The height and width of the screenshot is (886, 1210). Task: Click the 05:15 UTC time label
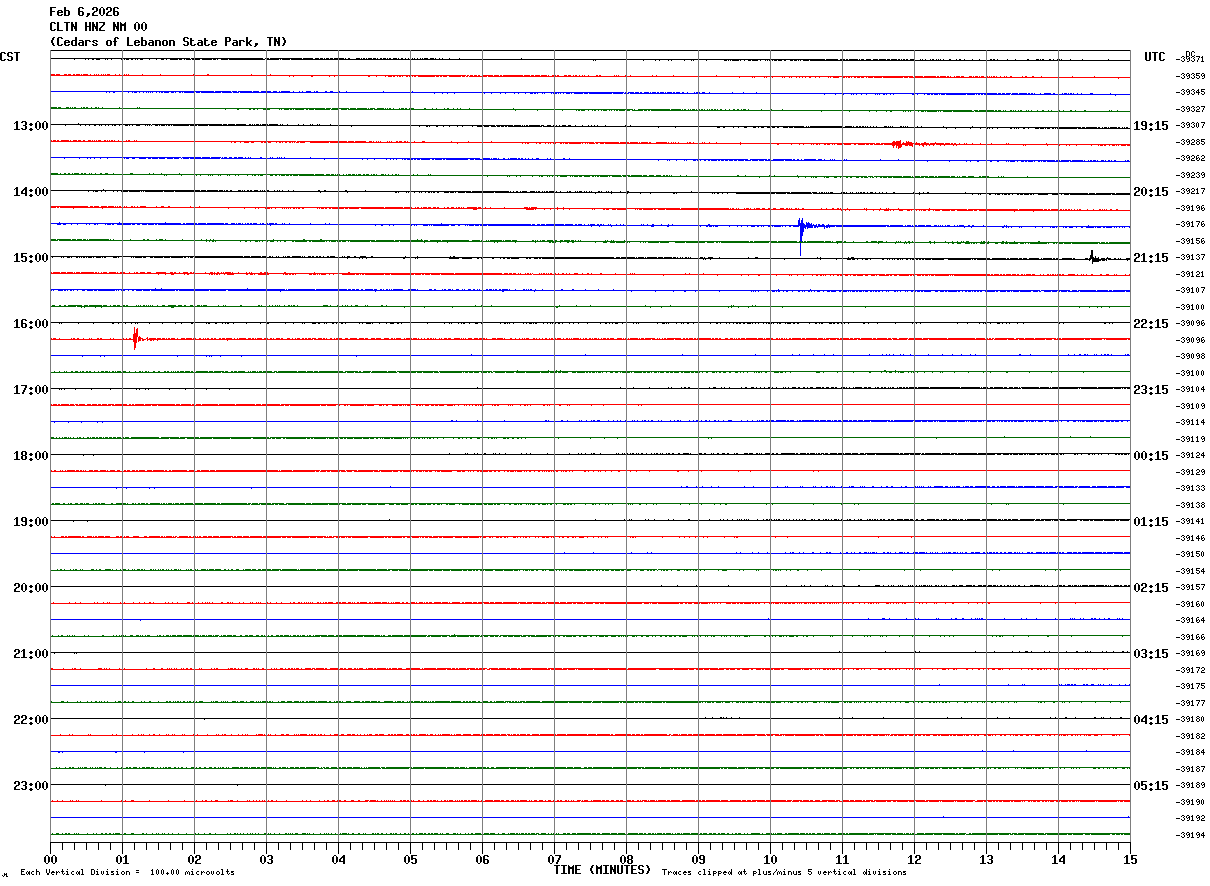point(1151,786)
